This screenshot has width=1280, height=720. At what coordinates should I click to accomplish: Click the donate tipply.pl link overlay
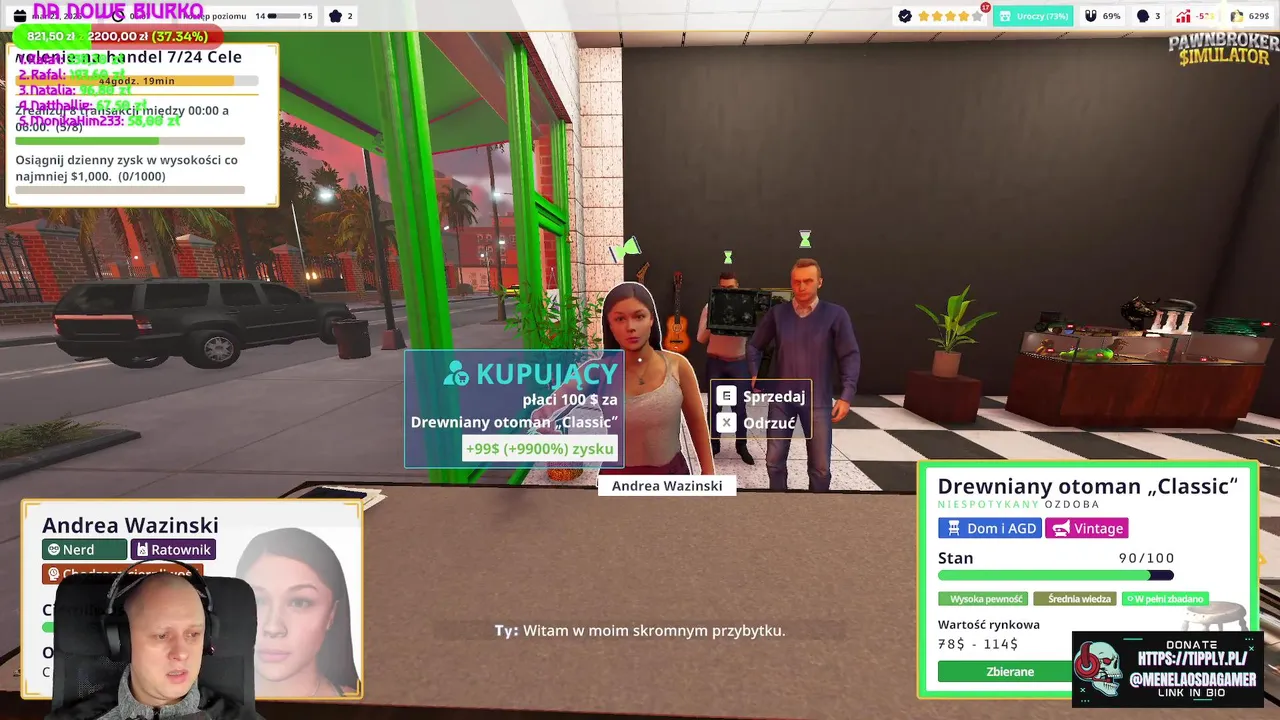coord(1166,669)
